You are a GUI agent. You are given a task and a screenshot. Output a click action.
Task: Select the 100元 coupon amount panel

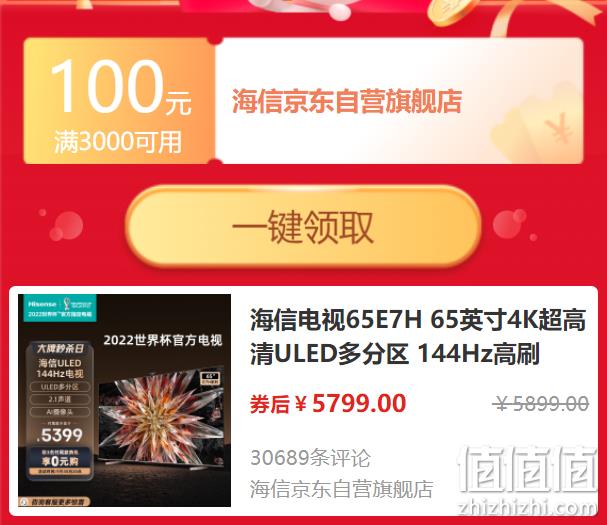[119, 101]
